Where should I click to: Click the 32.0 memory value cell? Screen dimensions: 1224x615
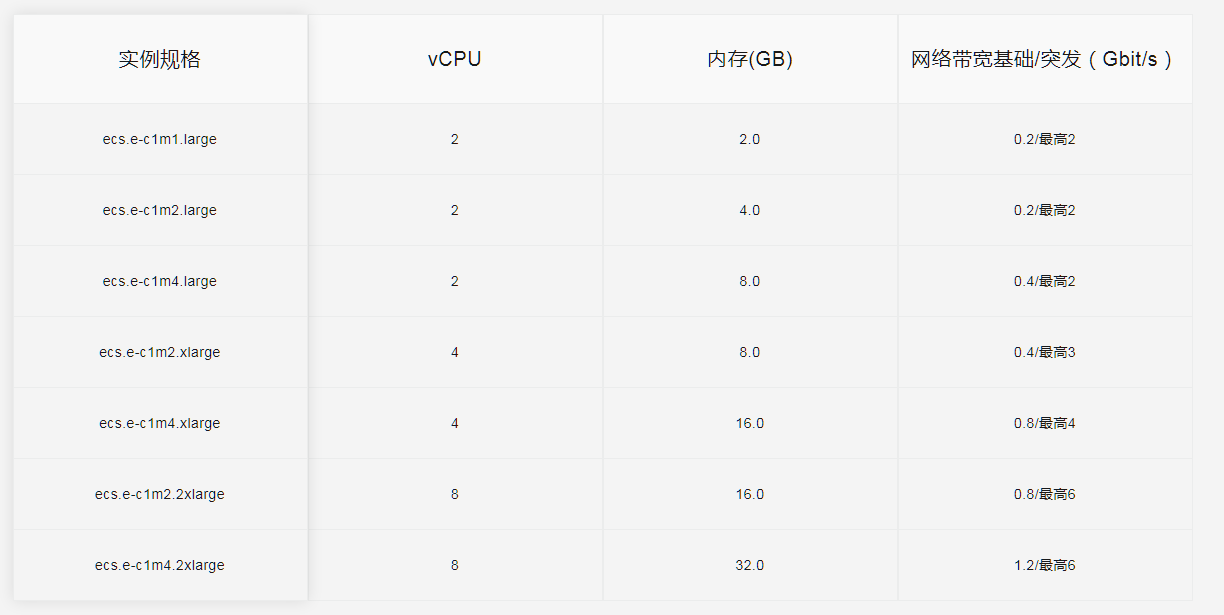tap(749, 565)
